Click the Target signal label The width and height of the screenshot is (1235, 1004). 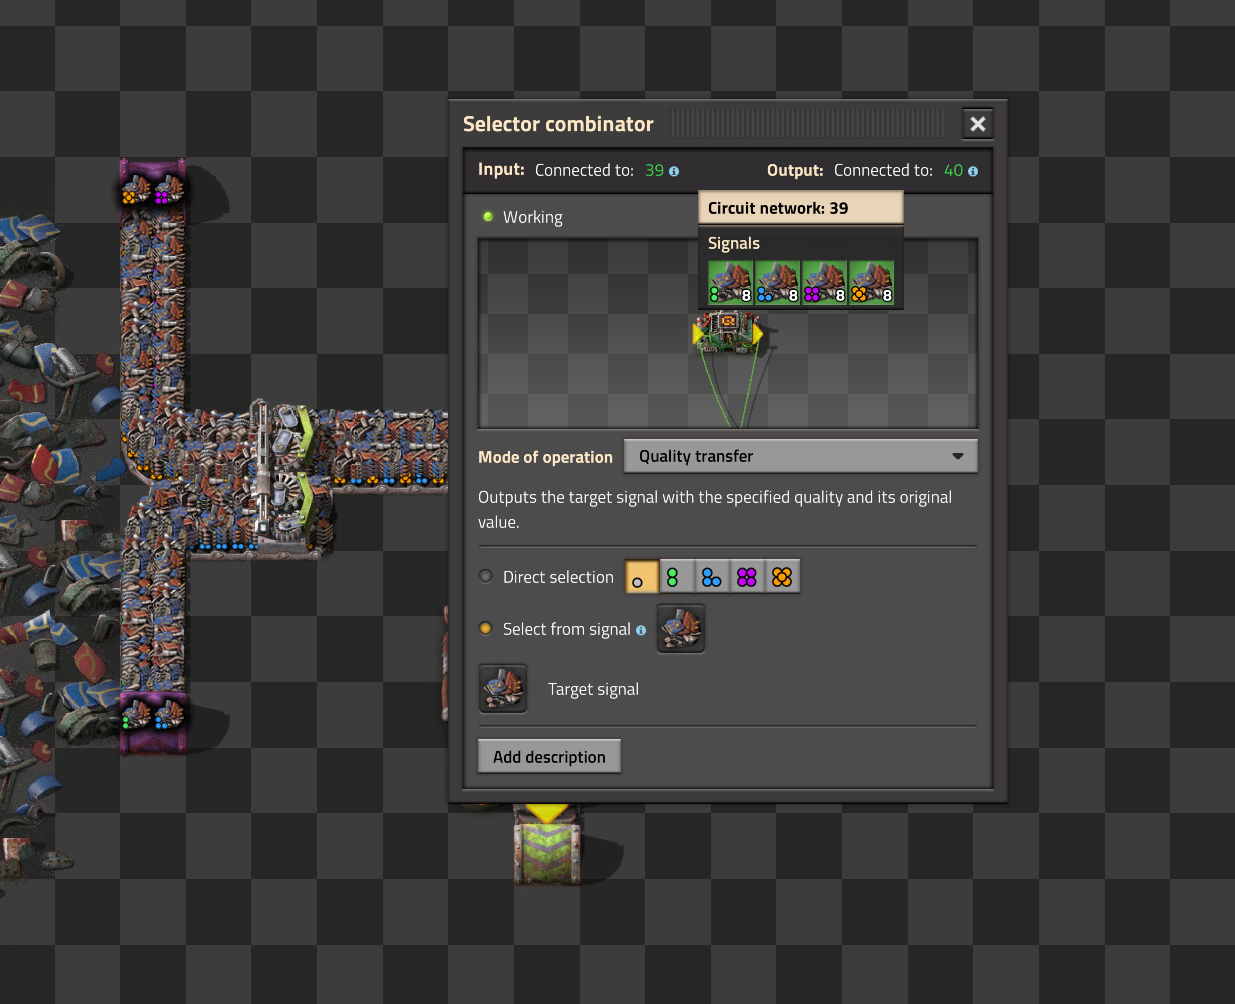tap(593, 689)
